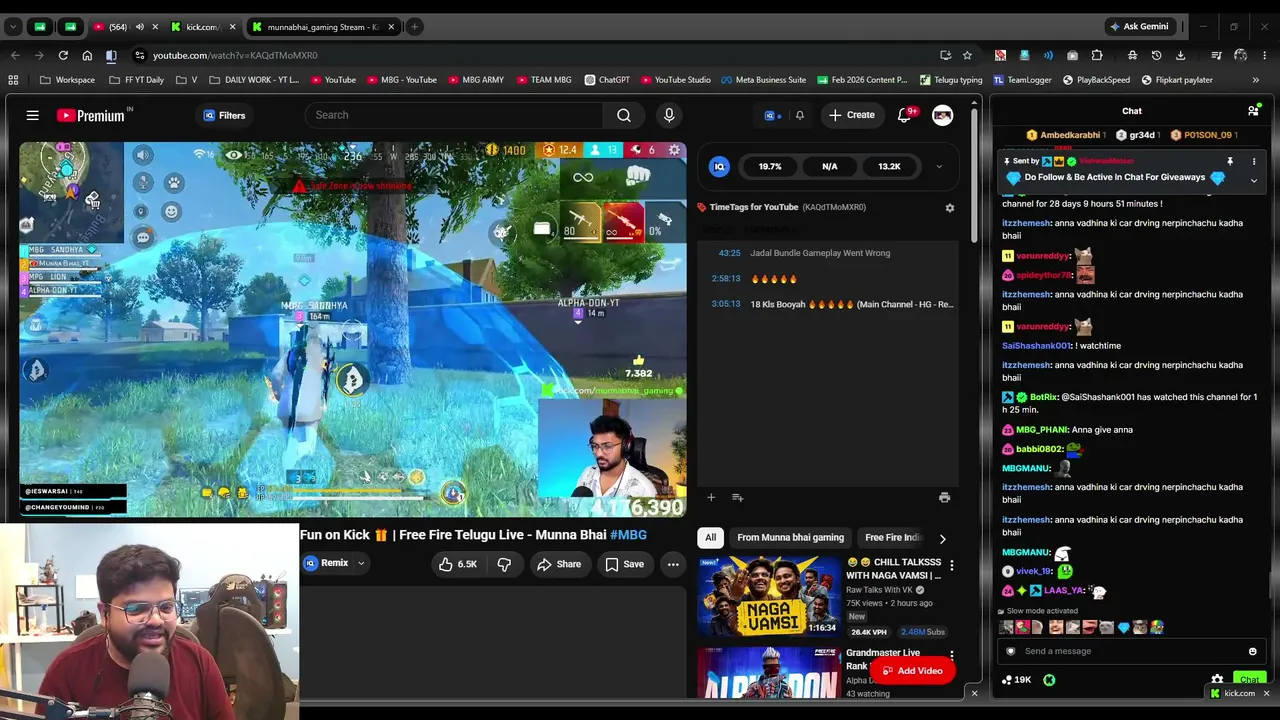Reload the browser page

pos(63,55)
